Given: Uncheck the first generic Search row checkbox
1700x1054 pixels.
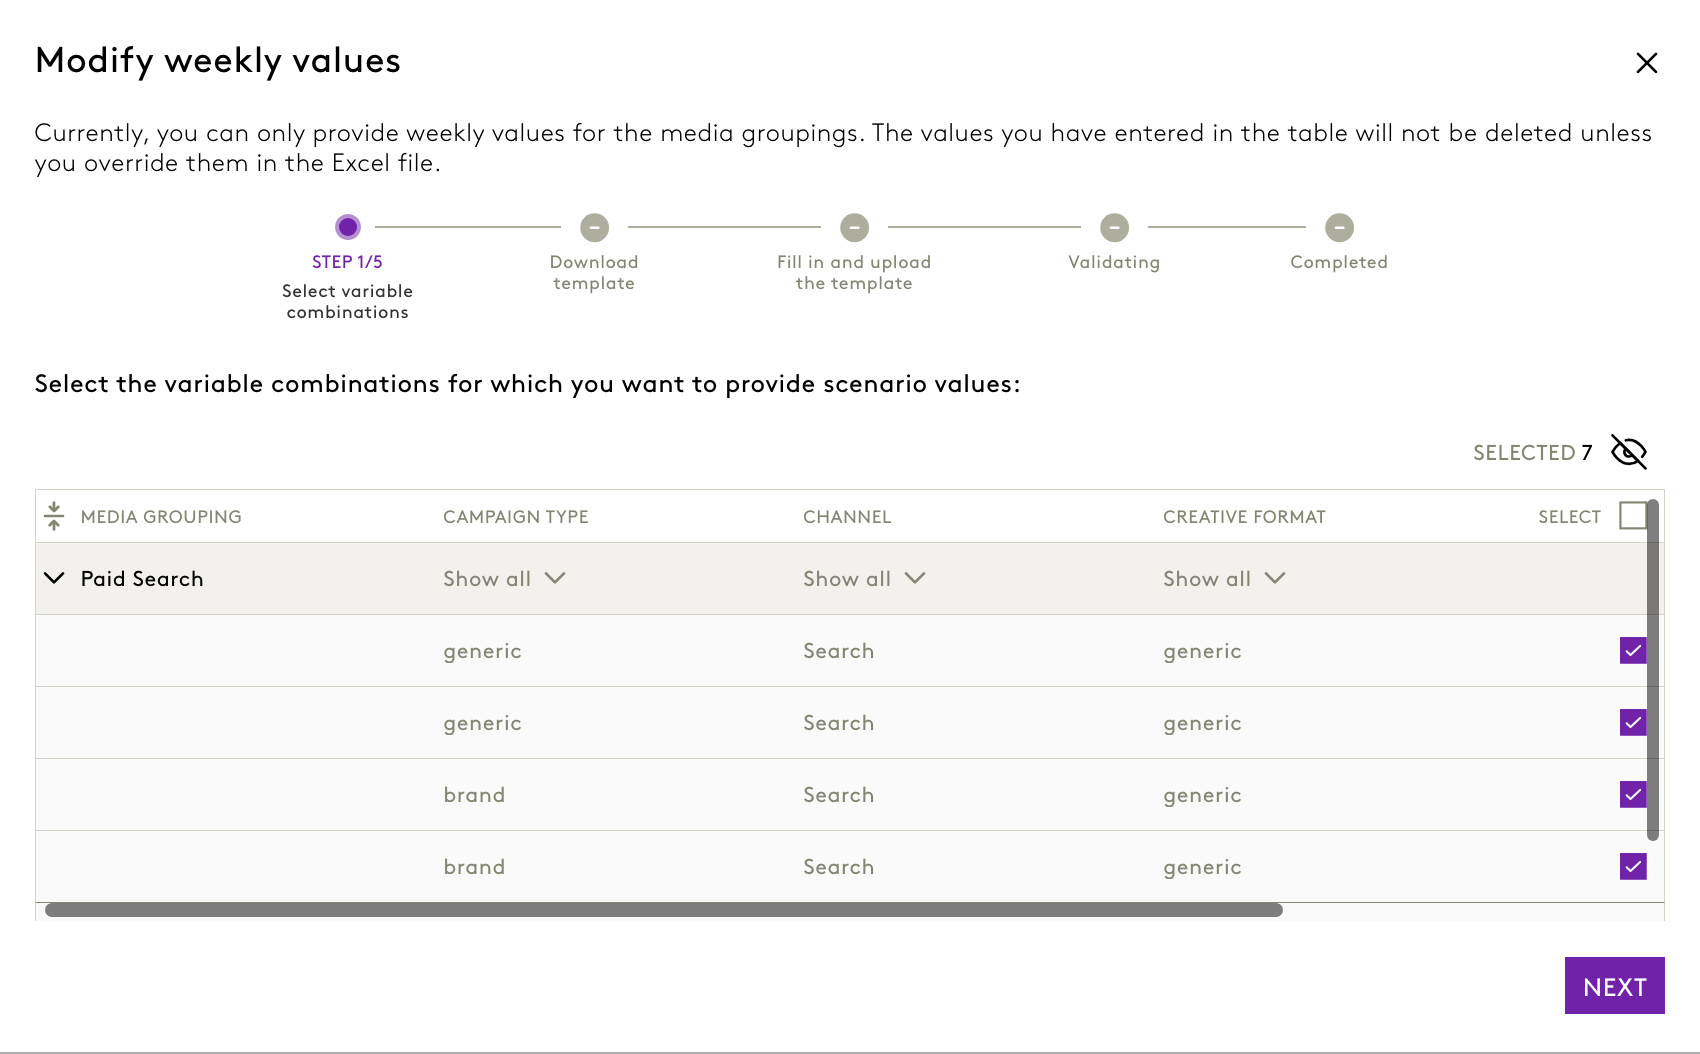Looking at the screenshot, I should (1632, 651).
